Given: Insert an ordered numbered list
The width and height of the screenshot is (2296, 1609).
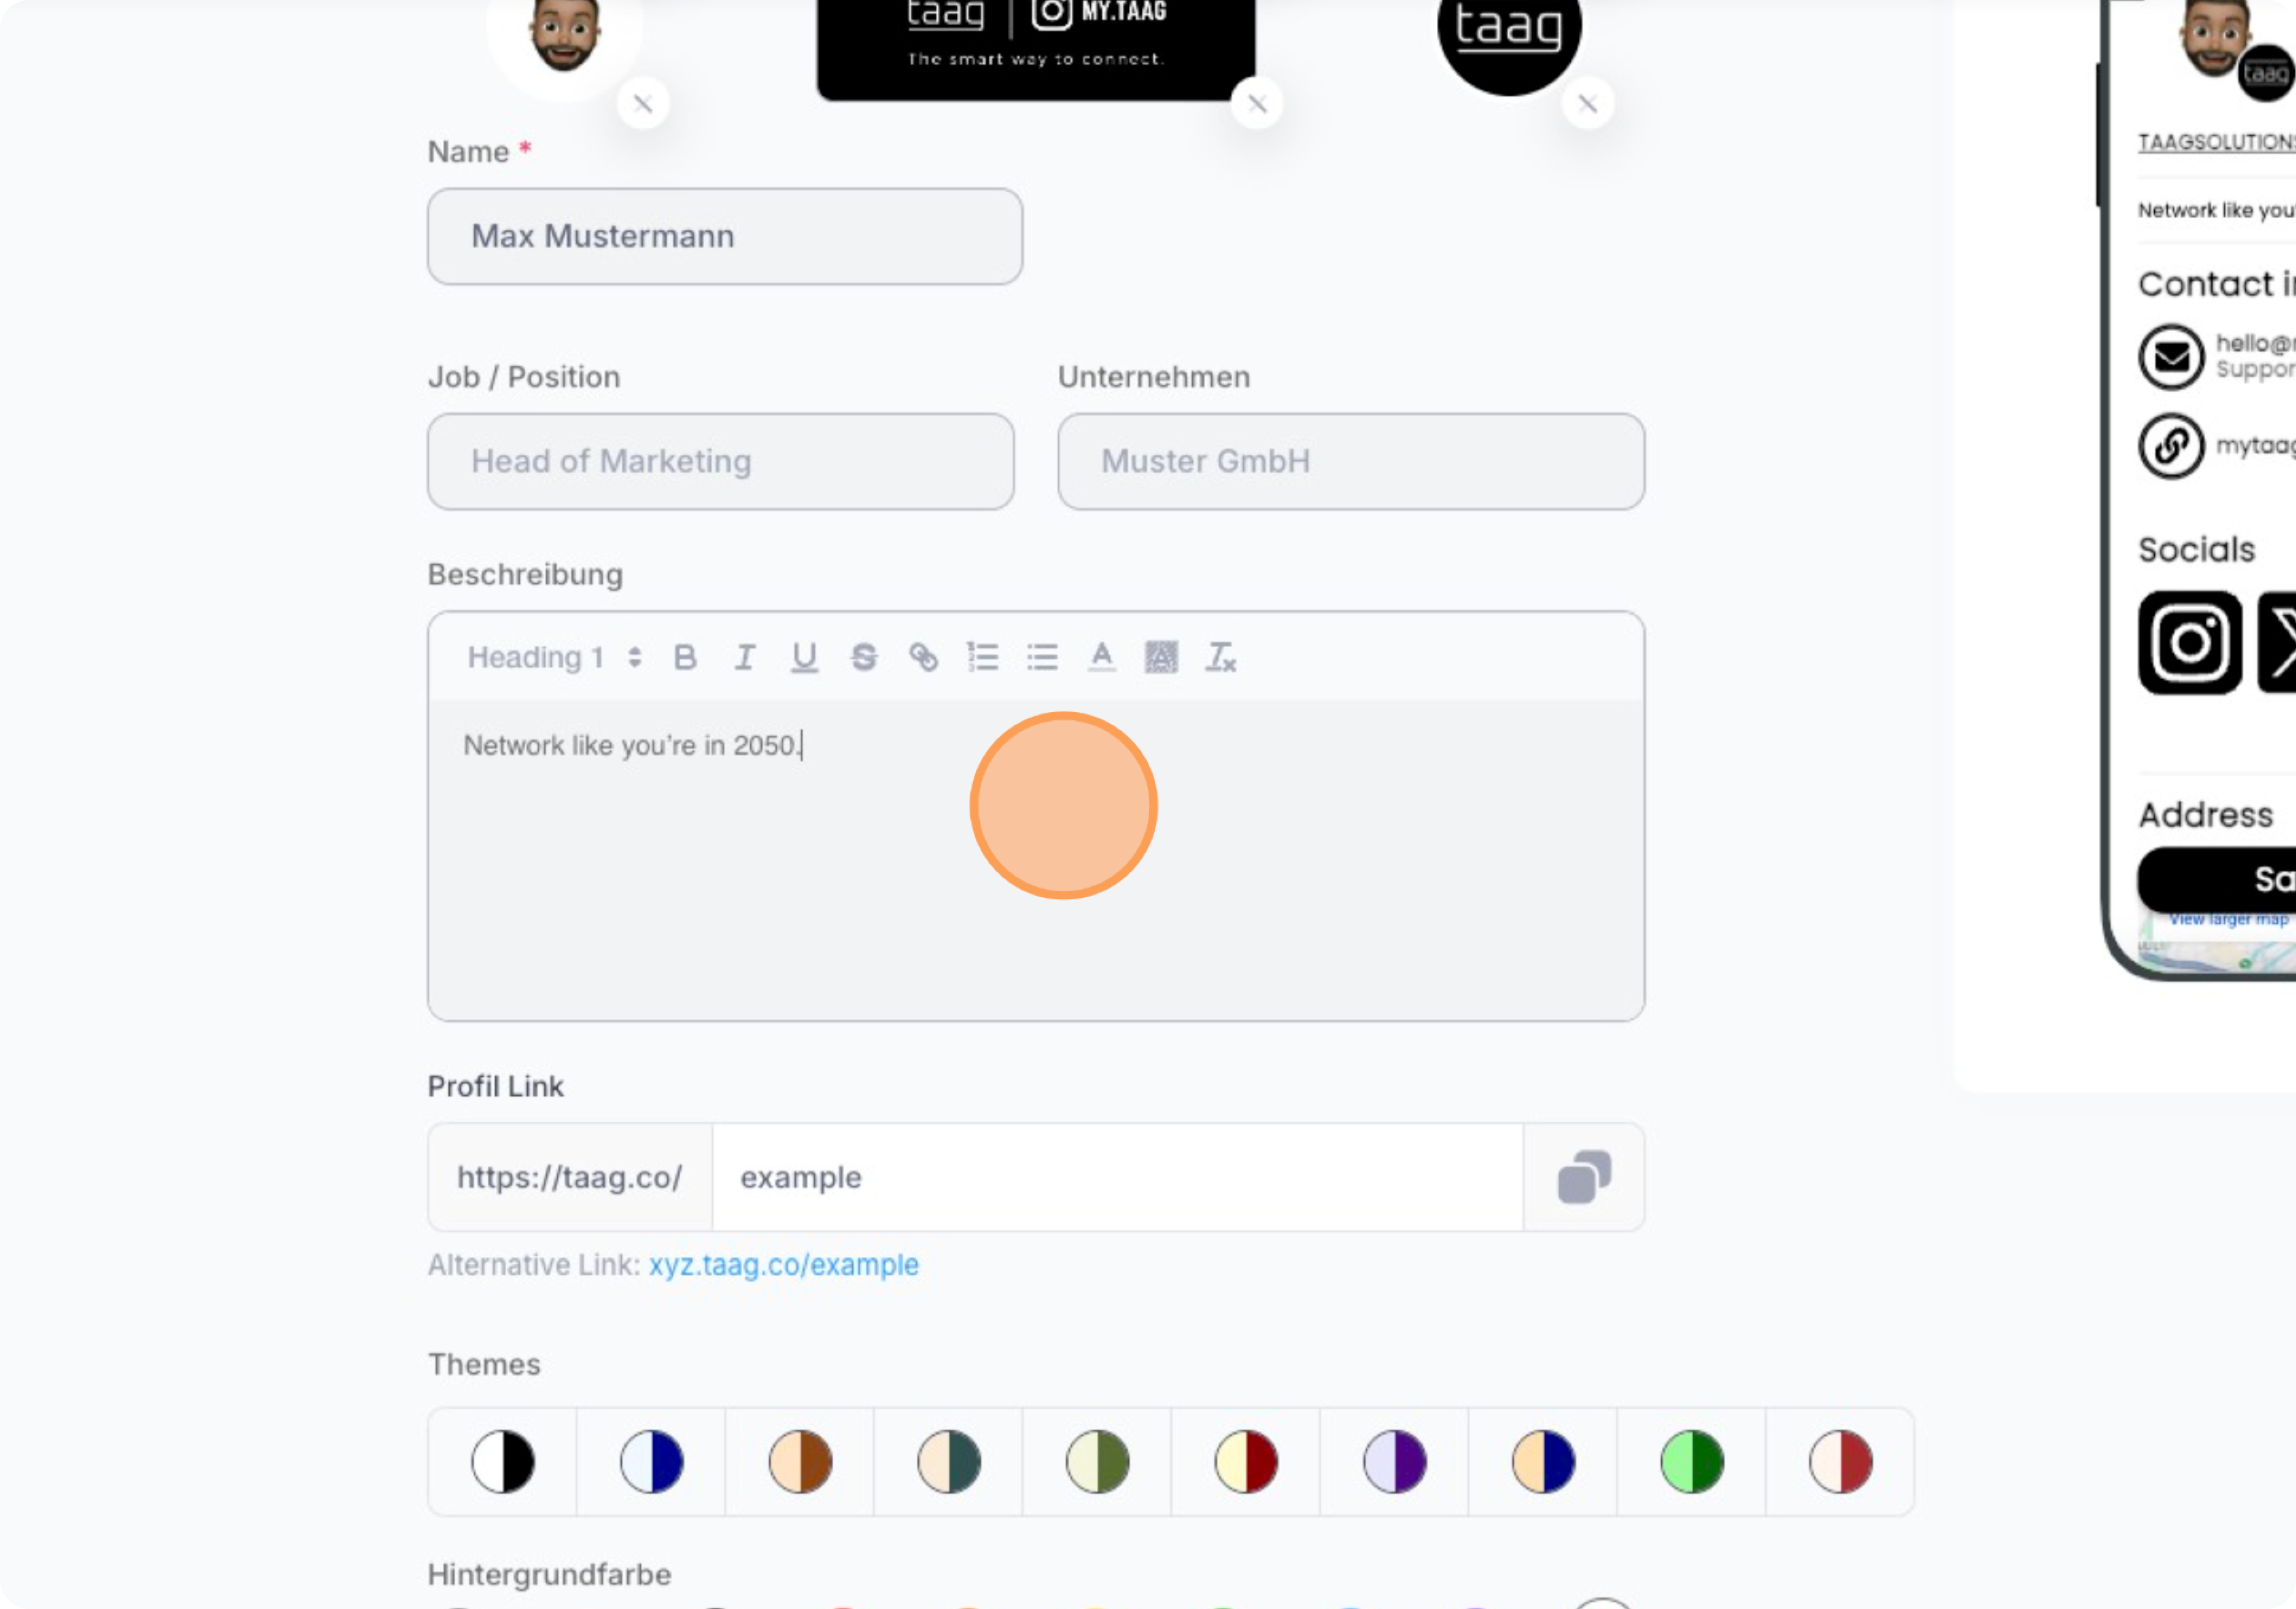Looking at the screenshot, I should (983, 657).
